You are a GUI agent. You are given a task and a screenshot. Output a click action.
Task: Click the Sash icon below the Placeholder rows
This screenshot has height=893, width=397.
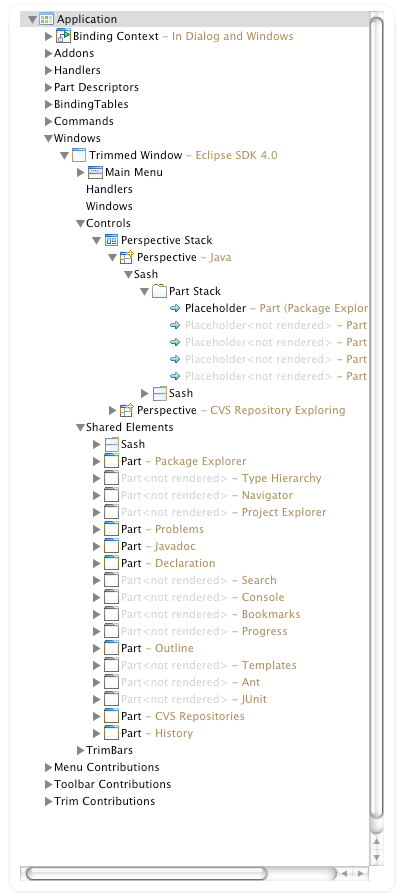[x=160, y=393]
